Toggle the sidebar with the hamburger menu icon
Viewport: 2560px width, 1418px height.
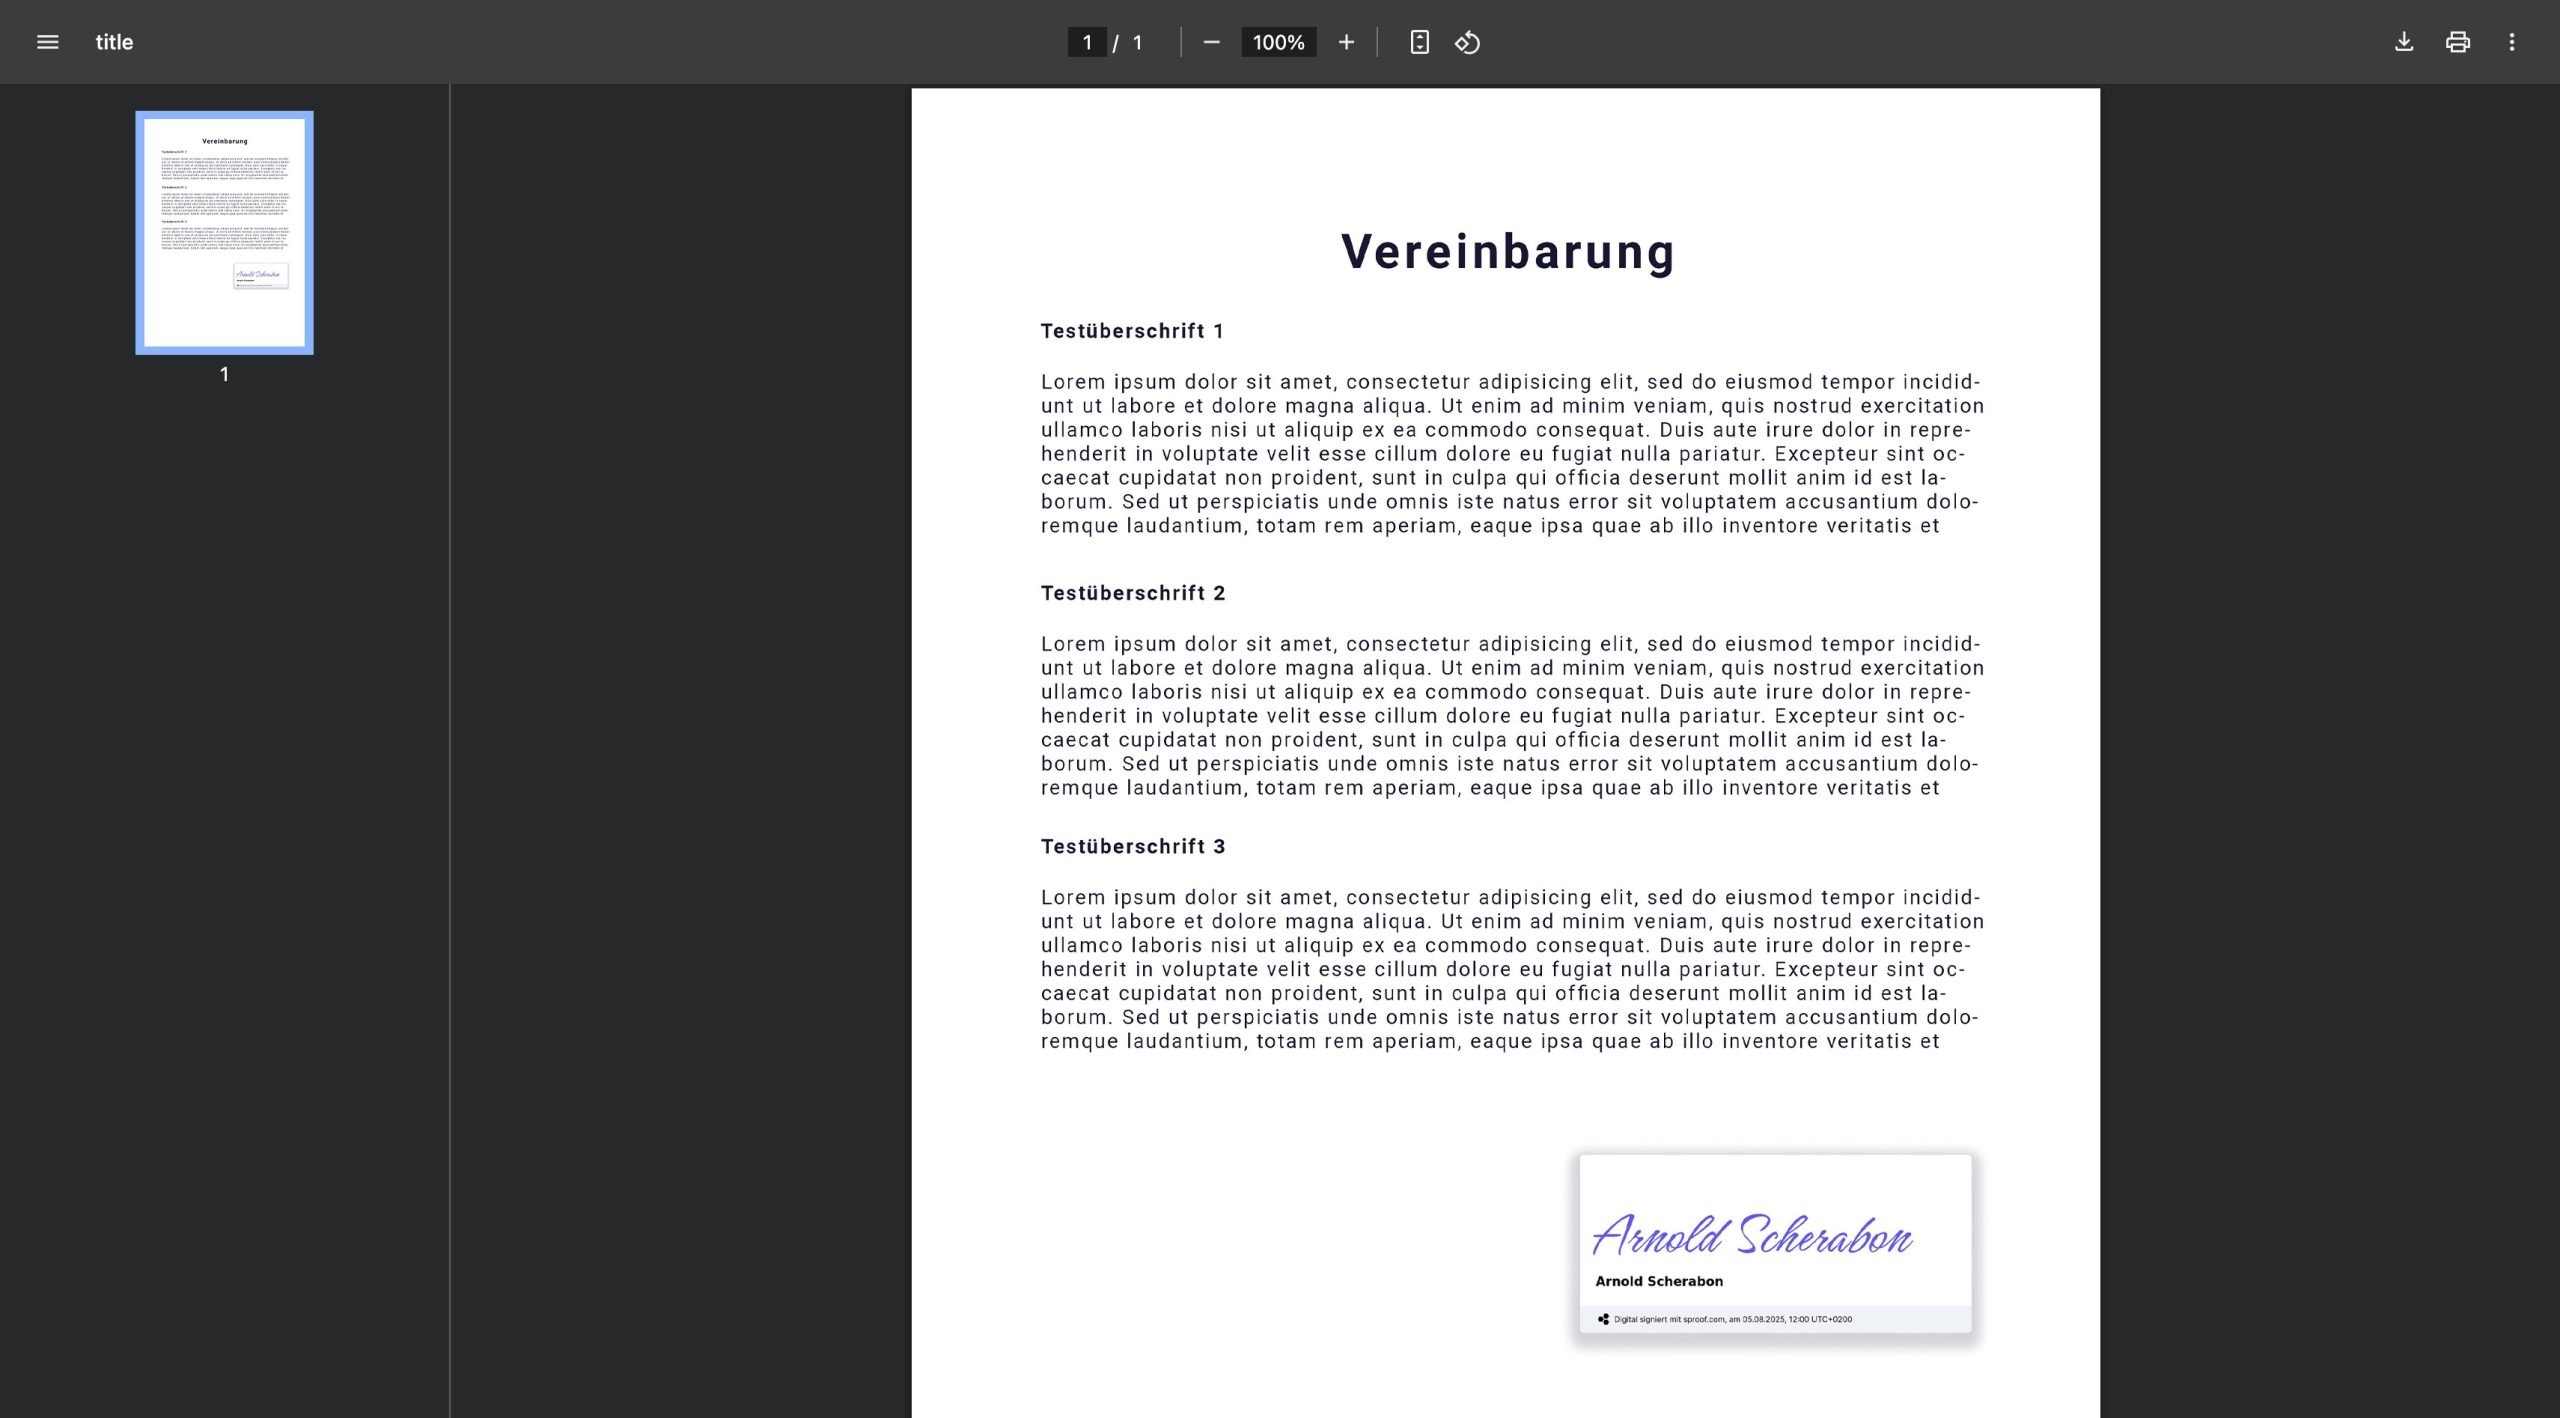click(47, 42)
